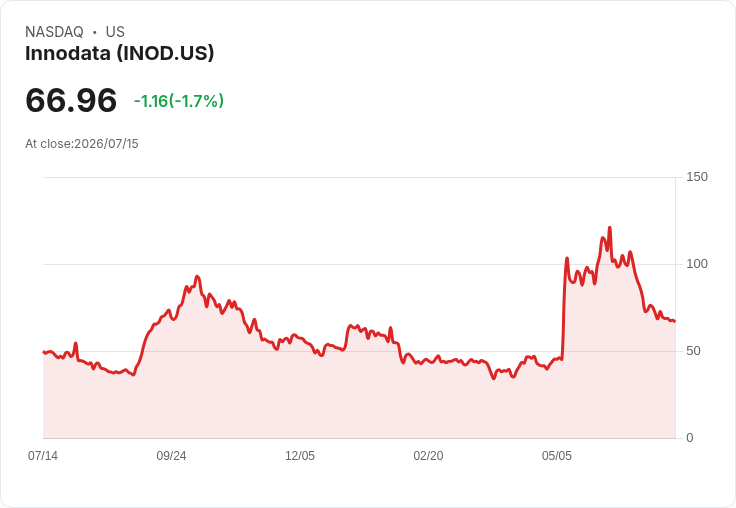Click the 07/14 x-axis date label
This screenshot has width=736, height=508.
43,456
